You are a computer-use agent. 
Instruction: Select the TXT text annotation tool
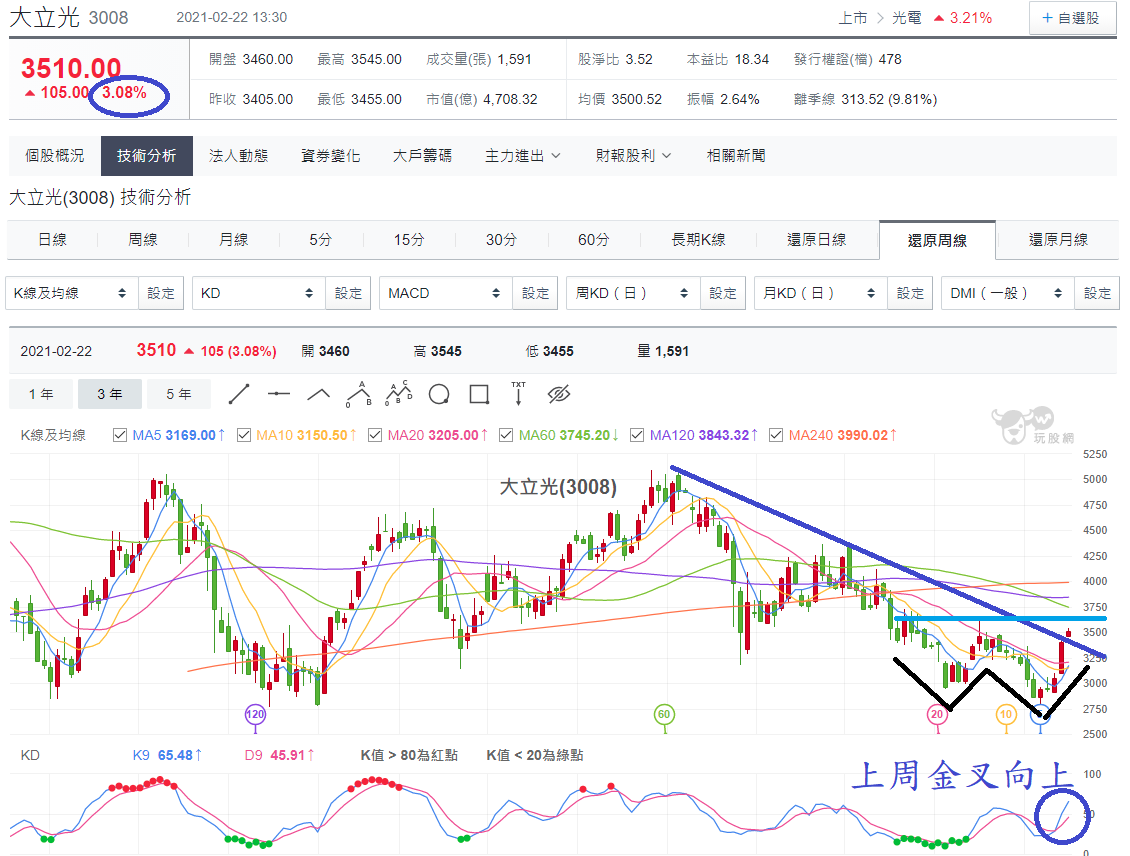point(518,393)
